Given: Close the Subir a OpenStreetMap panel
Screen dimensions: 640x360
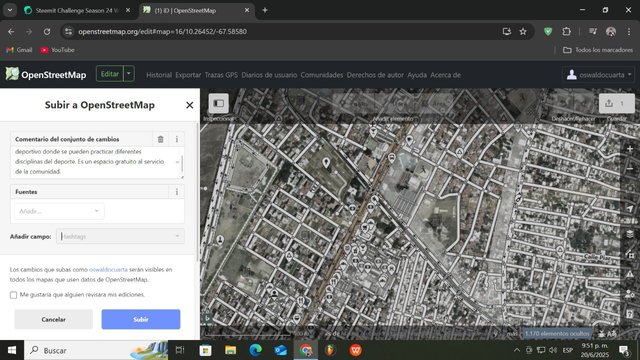Looking at the screenshot, I should [x=189, y=105].
